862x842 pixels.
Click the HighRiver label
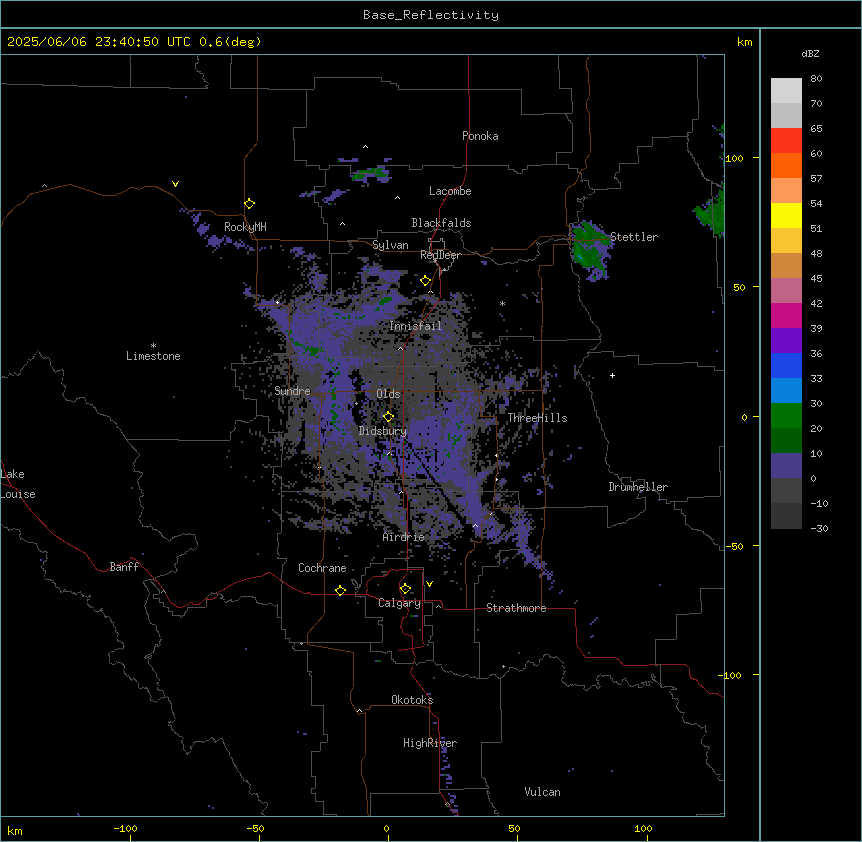click(430, 743)
